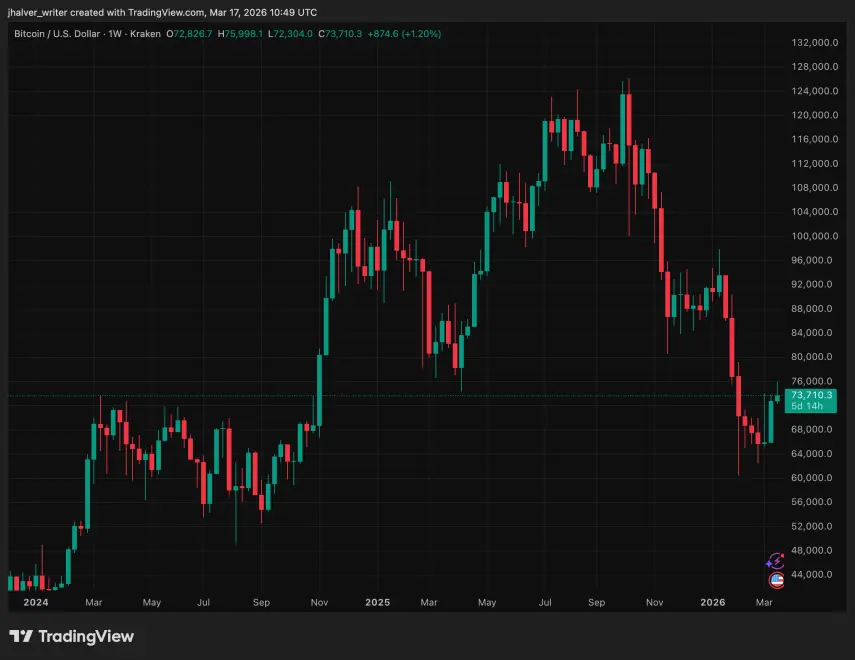This screenshot has height=660, width=855.
Task: Click the 2025 label on the time axis
Action: pyautogui.click(x=377, y=603)
